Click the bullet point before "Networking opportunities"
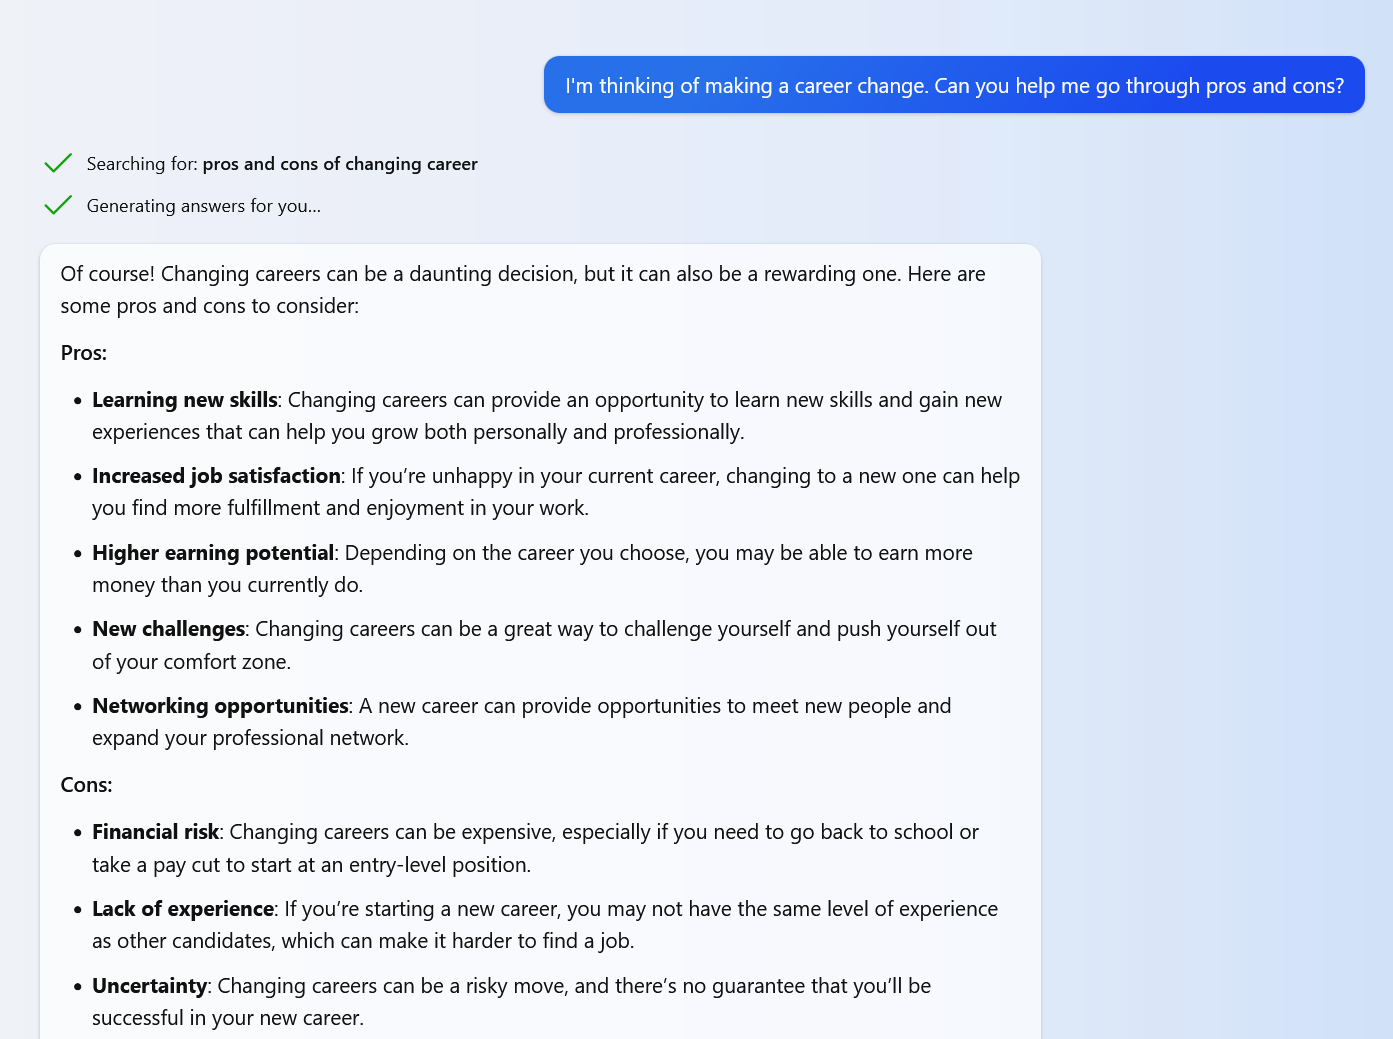The image size is (1393, 1039). tap(77, 707)
